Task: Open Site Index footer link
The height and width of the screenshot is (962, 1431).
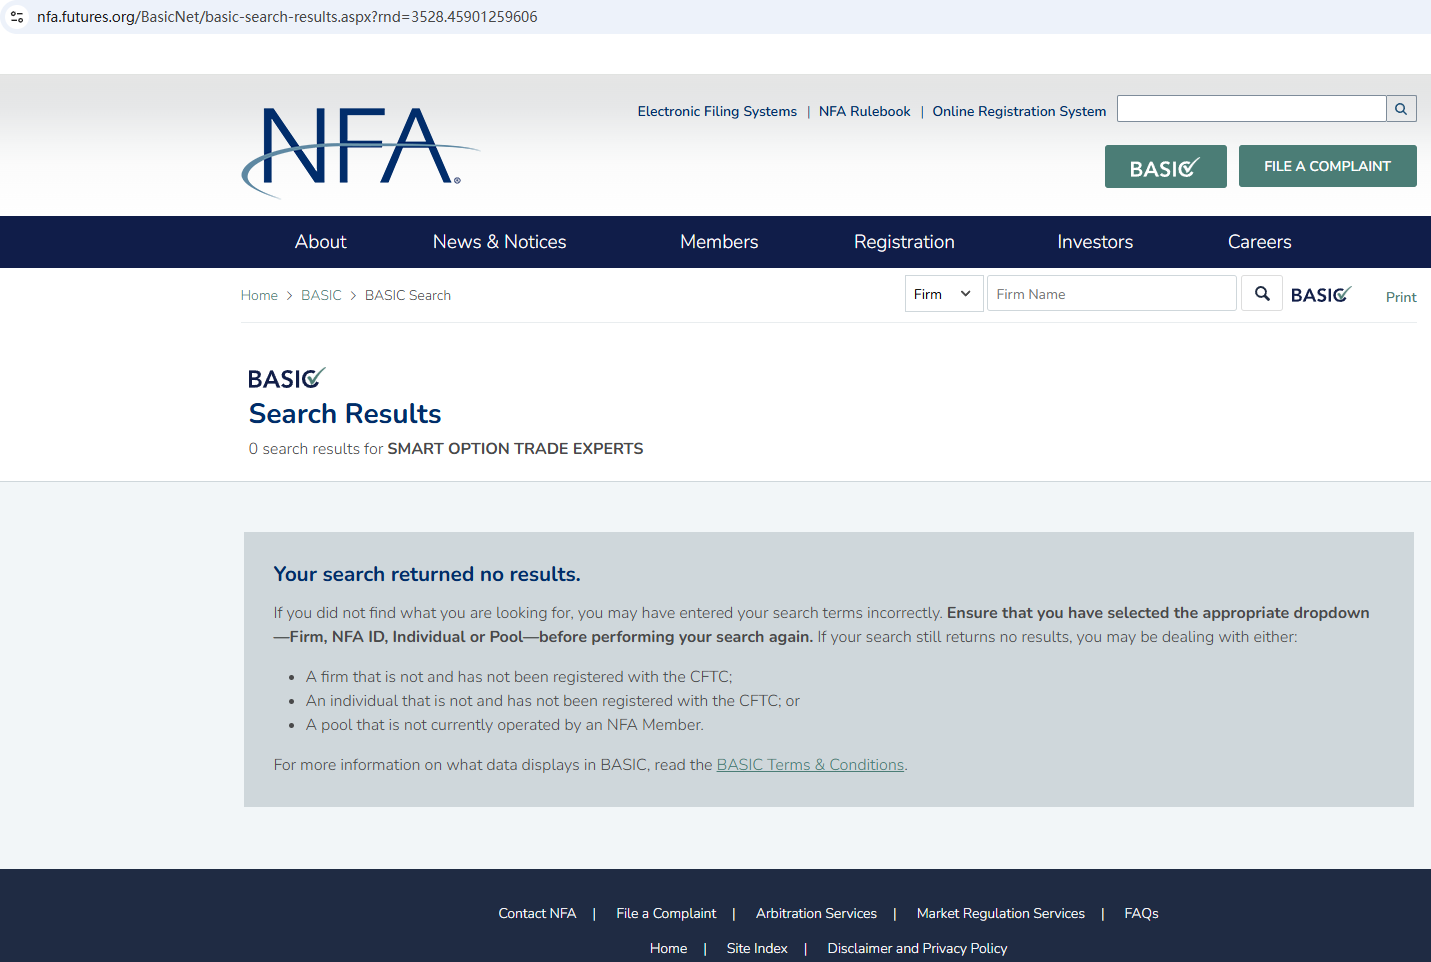Action: click(x=757, y=948)
